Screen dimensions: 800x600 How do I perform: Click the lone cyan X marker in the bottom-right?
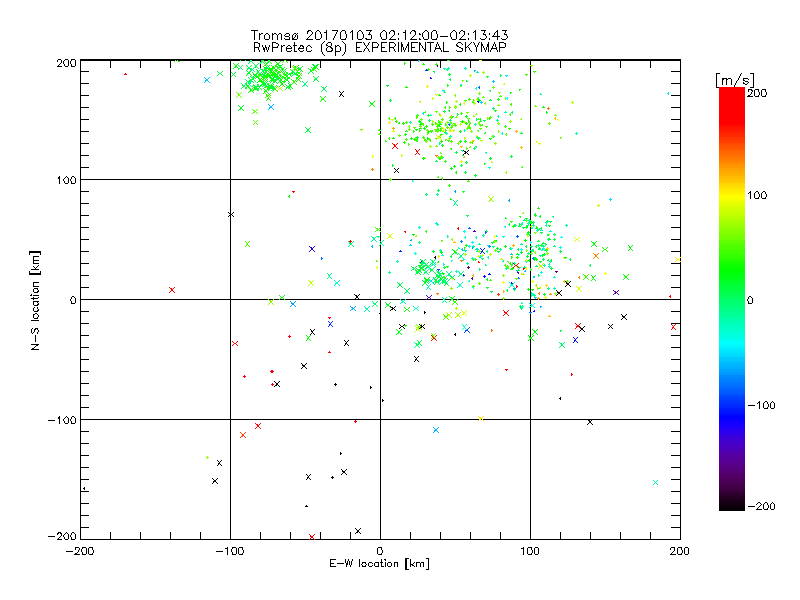click(x=656, y=483)
